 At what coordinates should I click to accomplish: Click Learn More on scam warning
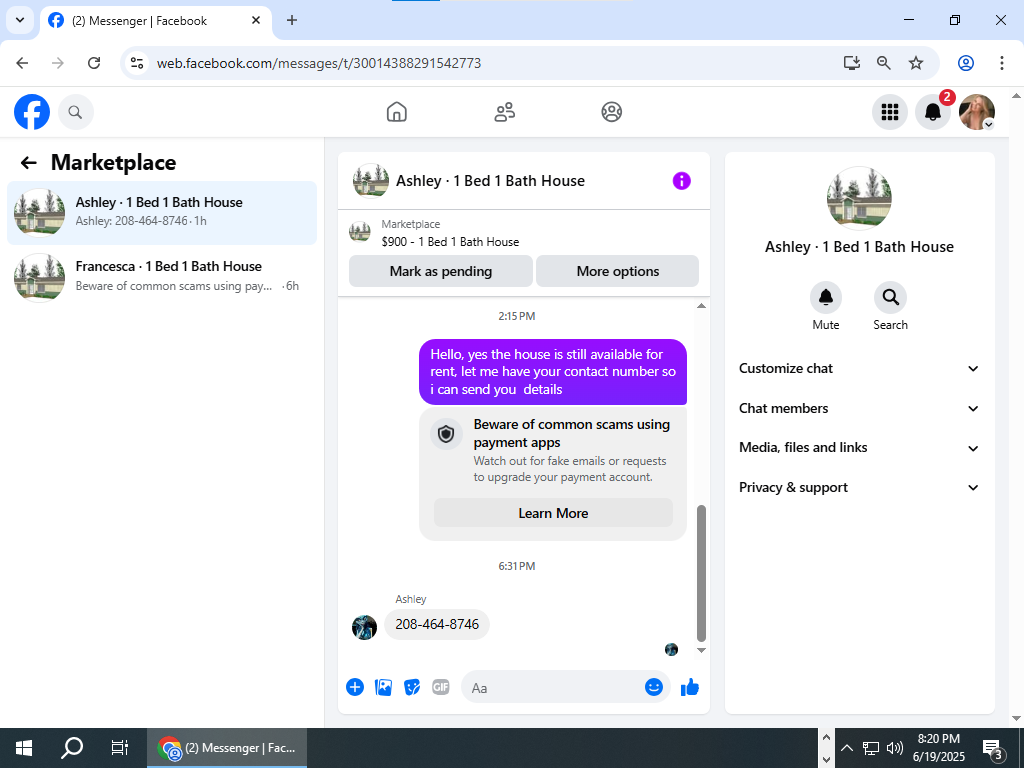(x=553, y=513)
